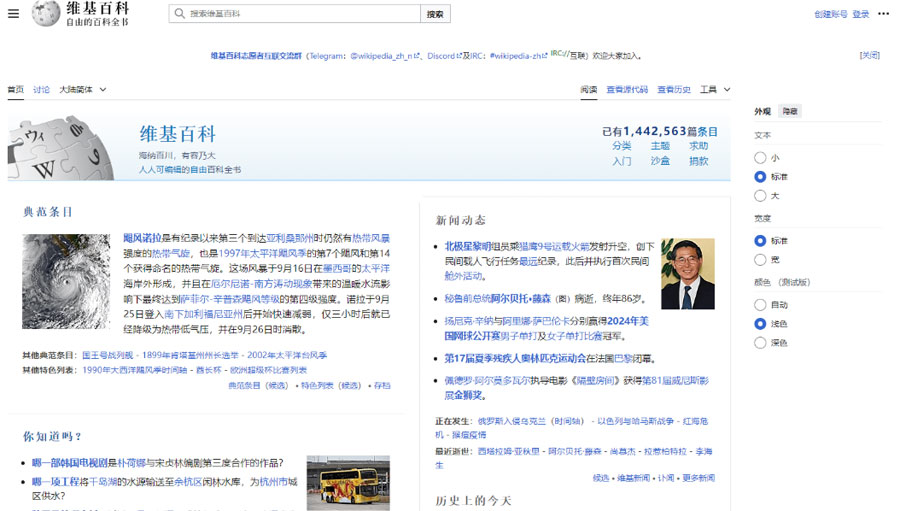The height and width of the screenshot is (511, 900).
Task: Open the 查看源代码 tab
Action: (x=627, y=90)
